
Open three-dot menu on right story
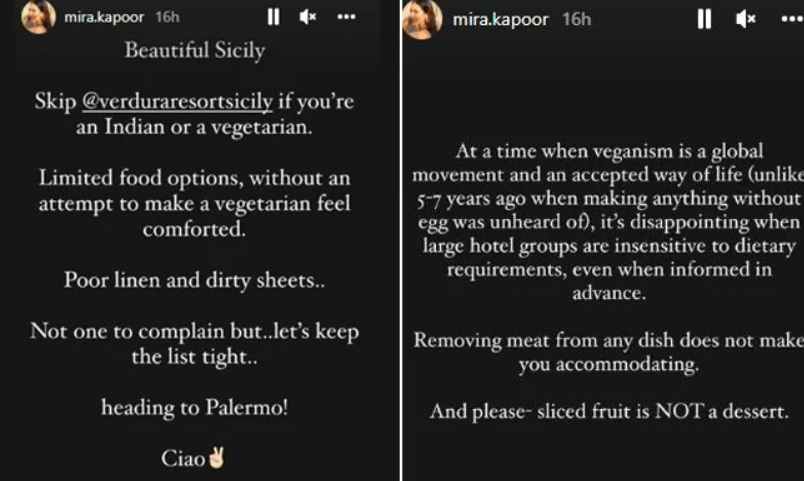[x=791, y=18]
